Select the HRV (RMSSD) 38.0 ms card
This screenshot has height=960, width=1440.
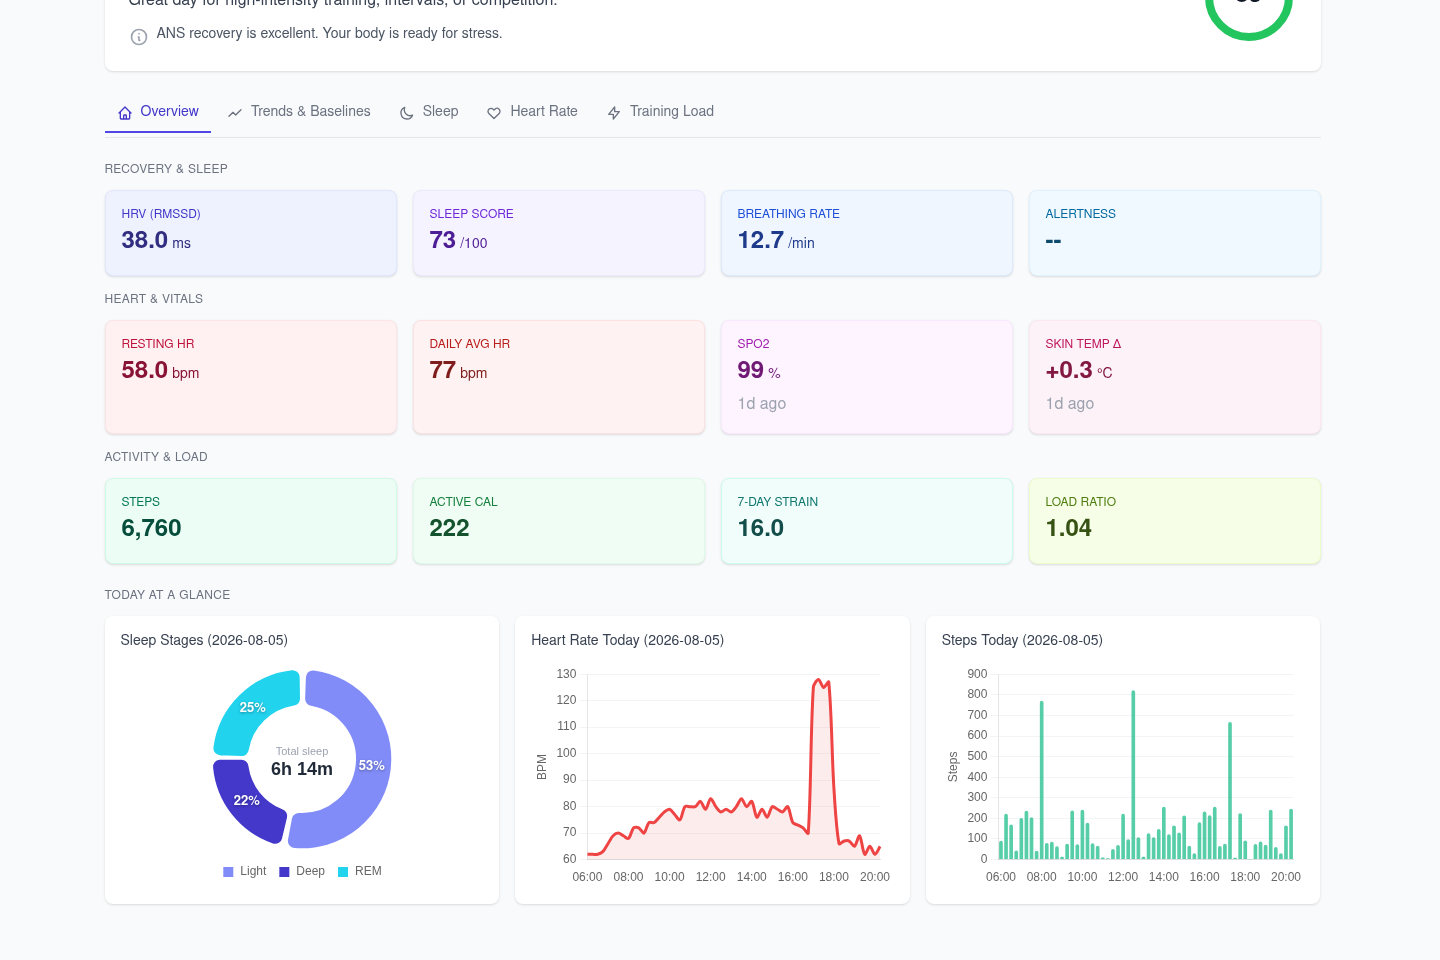(x=251, y=233)
